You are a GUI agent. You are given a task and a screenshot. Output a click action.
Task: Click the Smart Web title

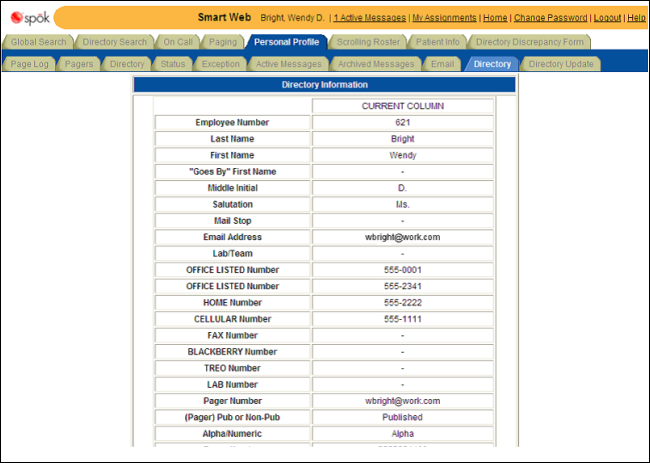[224, 17]
